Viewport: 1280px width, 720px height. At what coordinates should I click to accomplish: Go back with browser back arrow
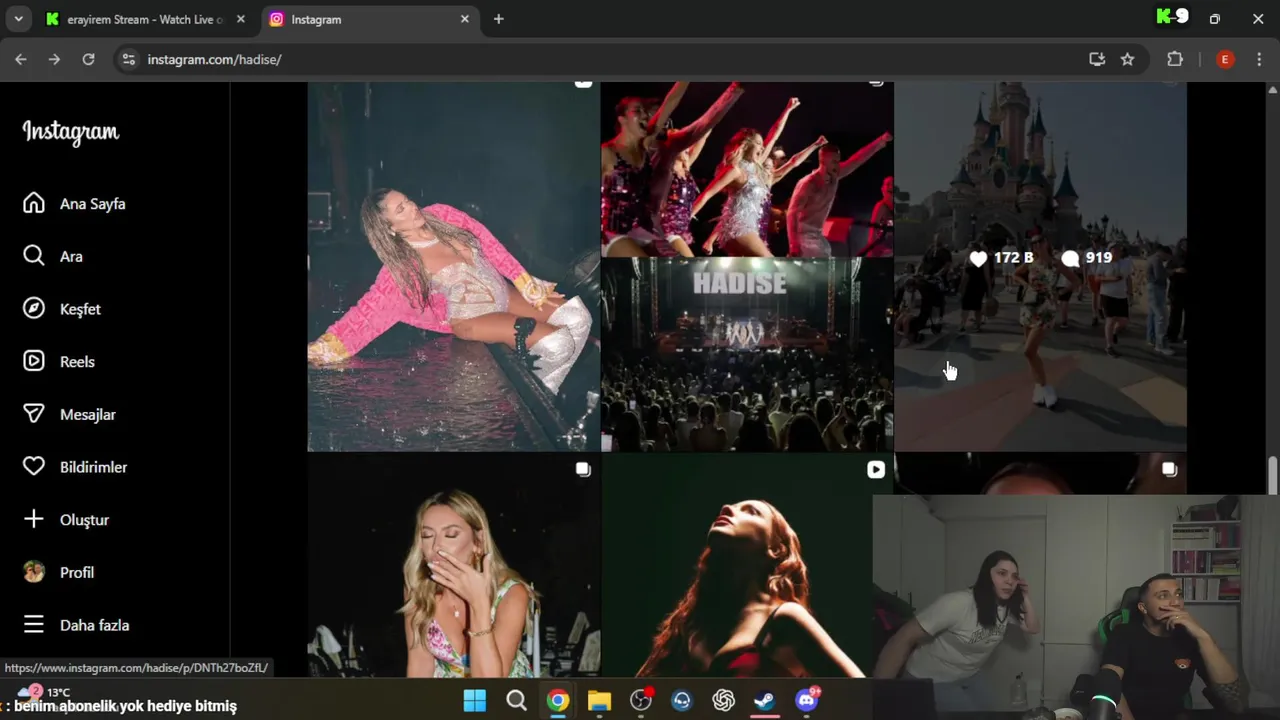point(21,59)
